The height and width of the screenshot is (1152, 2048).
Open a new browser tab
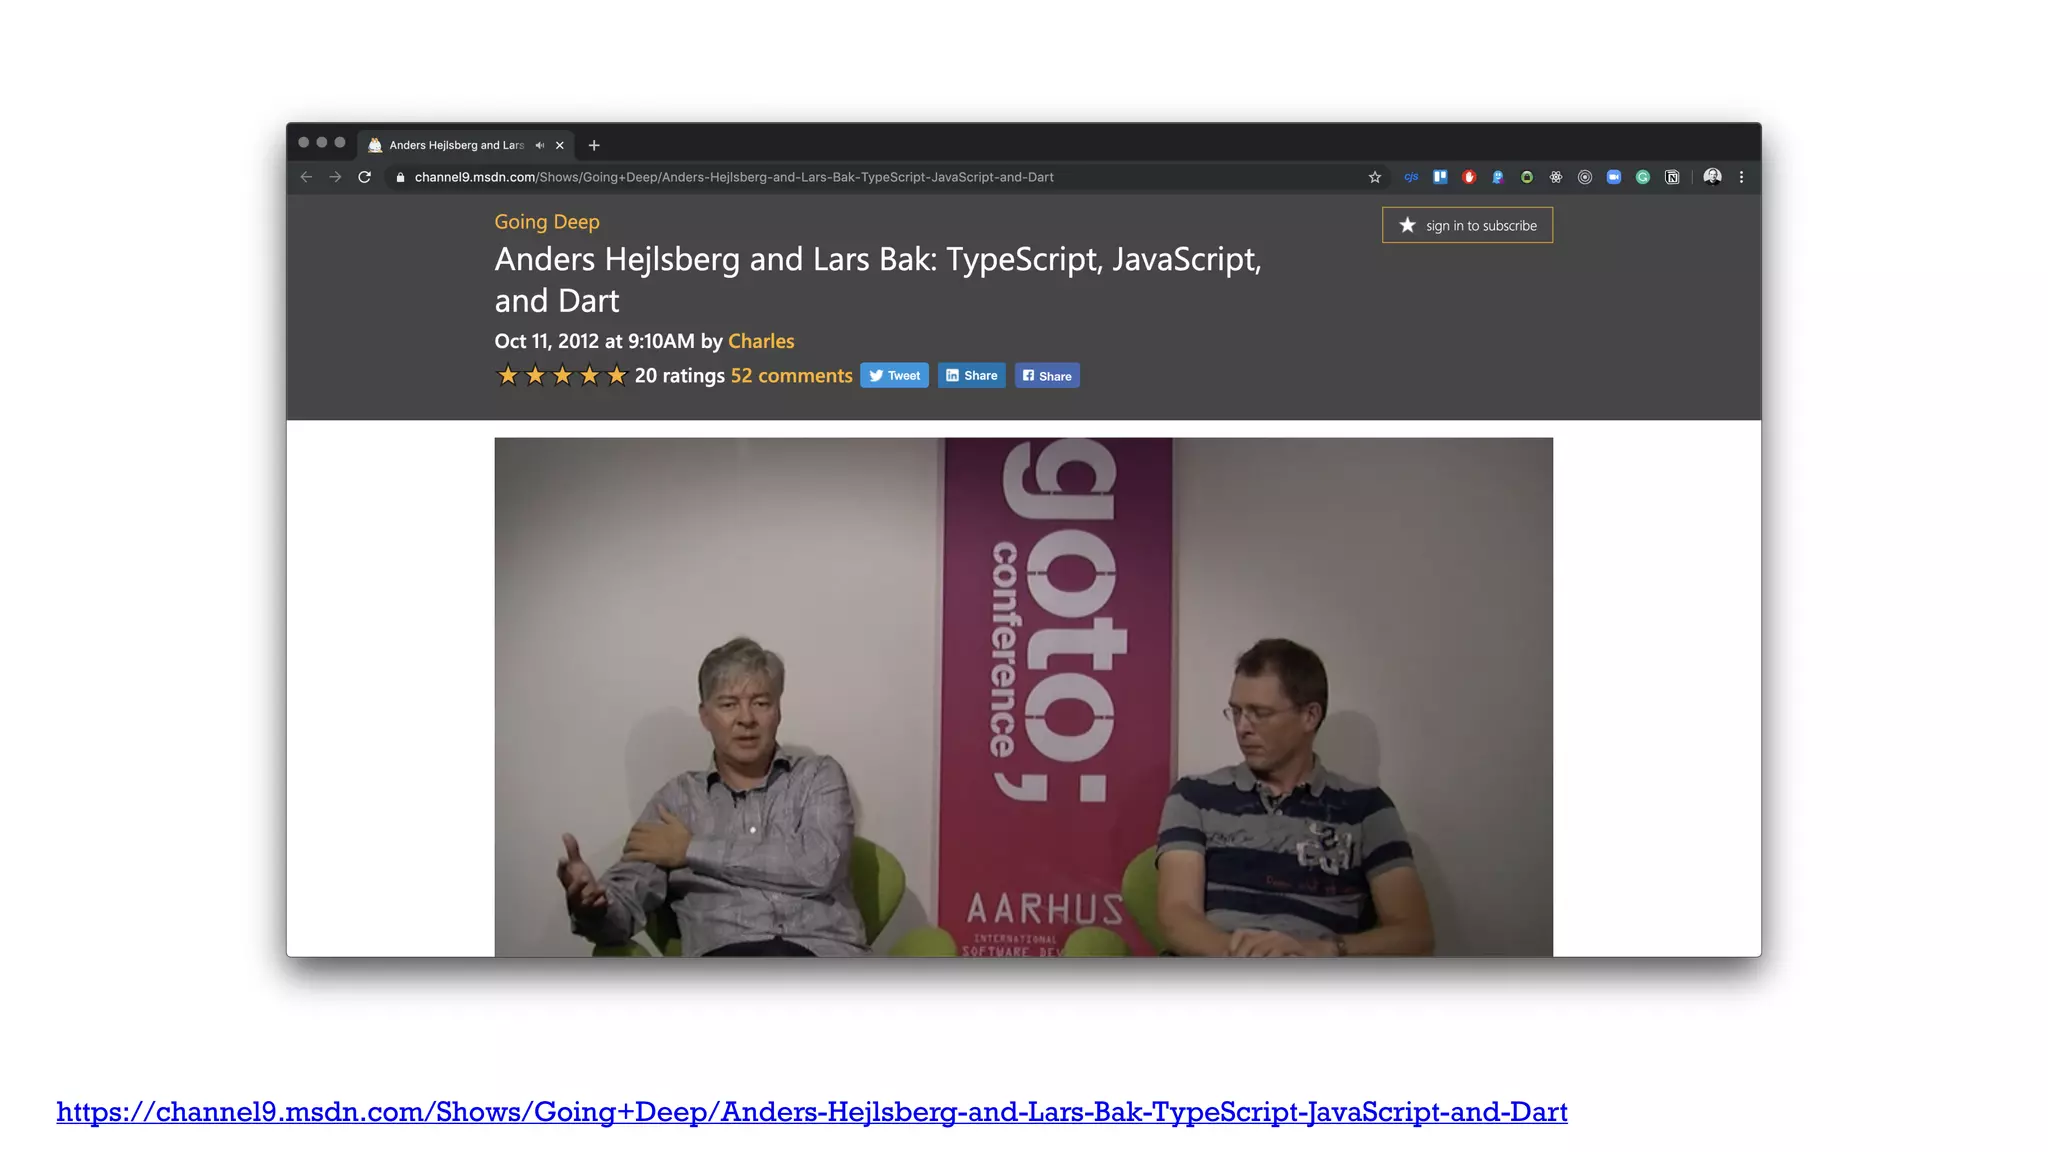[594, 145]
